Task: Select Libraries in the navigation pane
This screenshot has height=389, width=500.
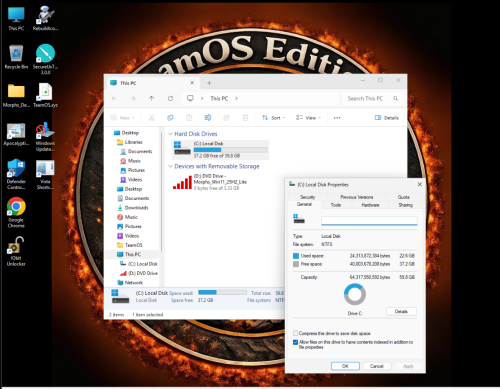Action: [133, 142]
